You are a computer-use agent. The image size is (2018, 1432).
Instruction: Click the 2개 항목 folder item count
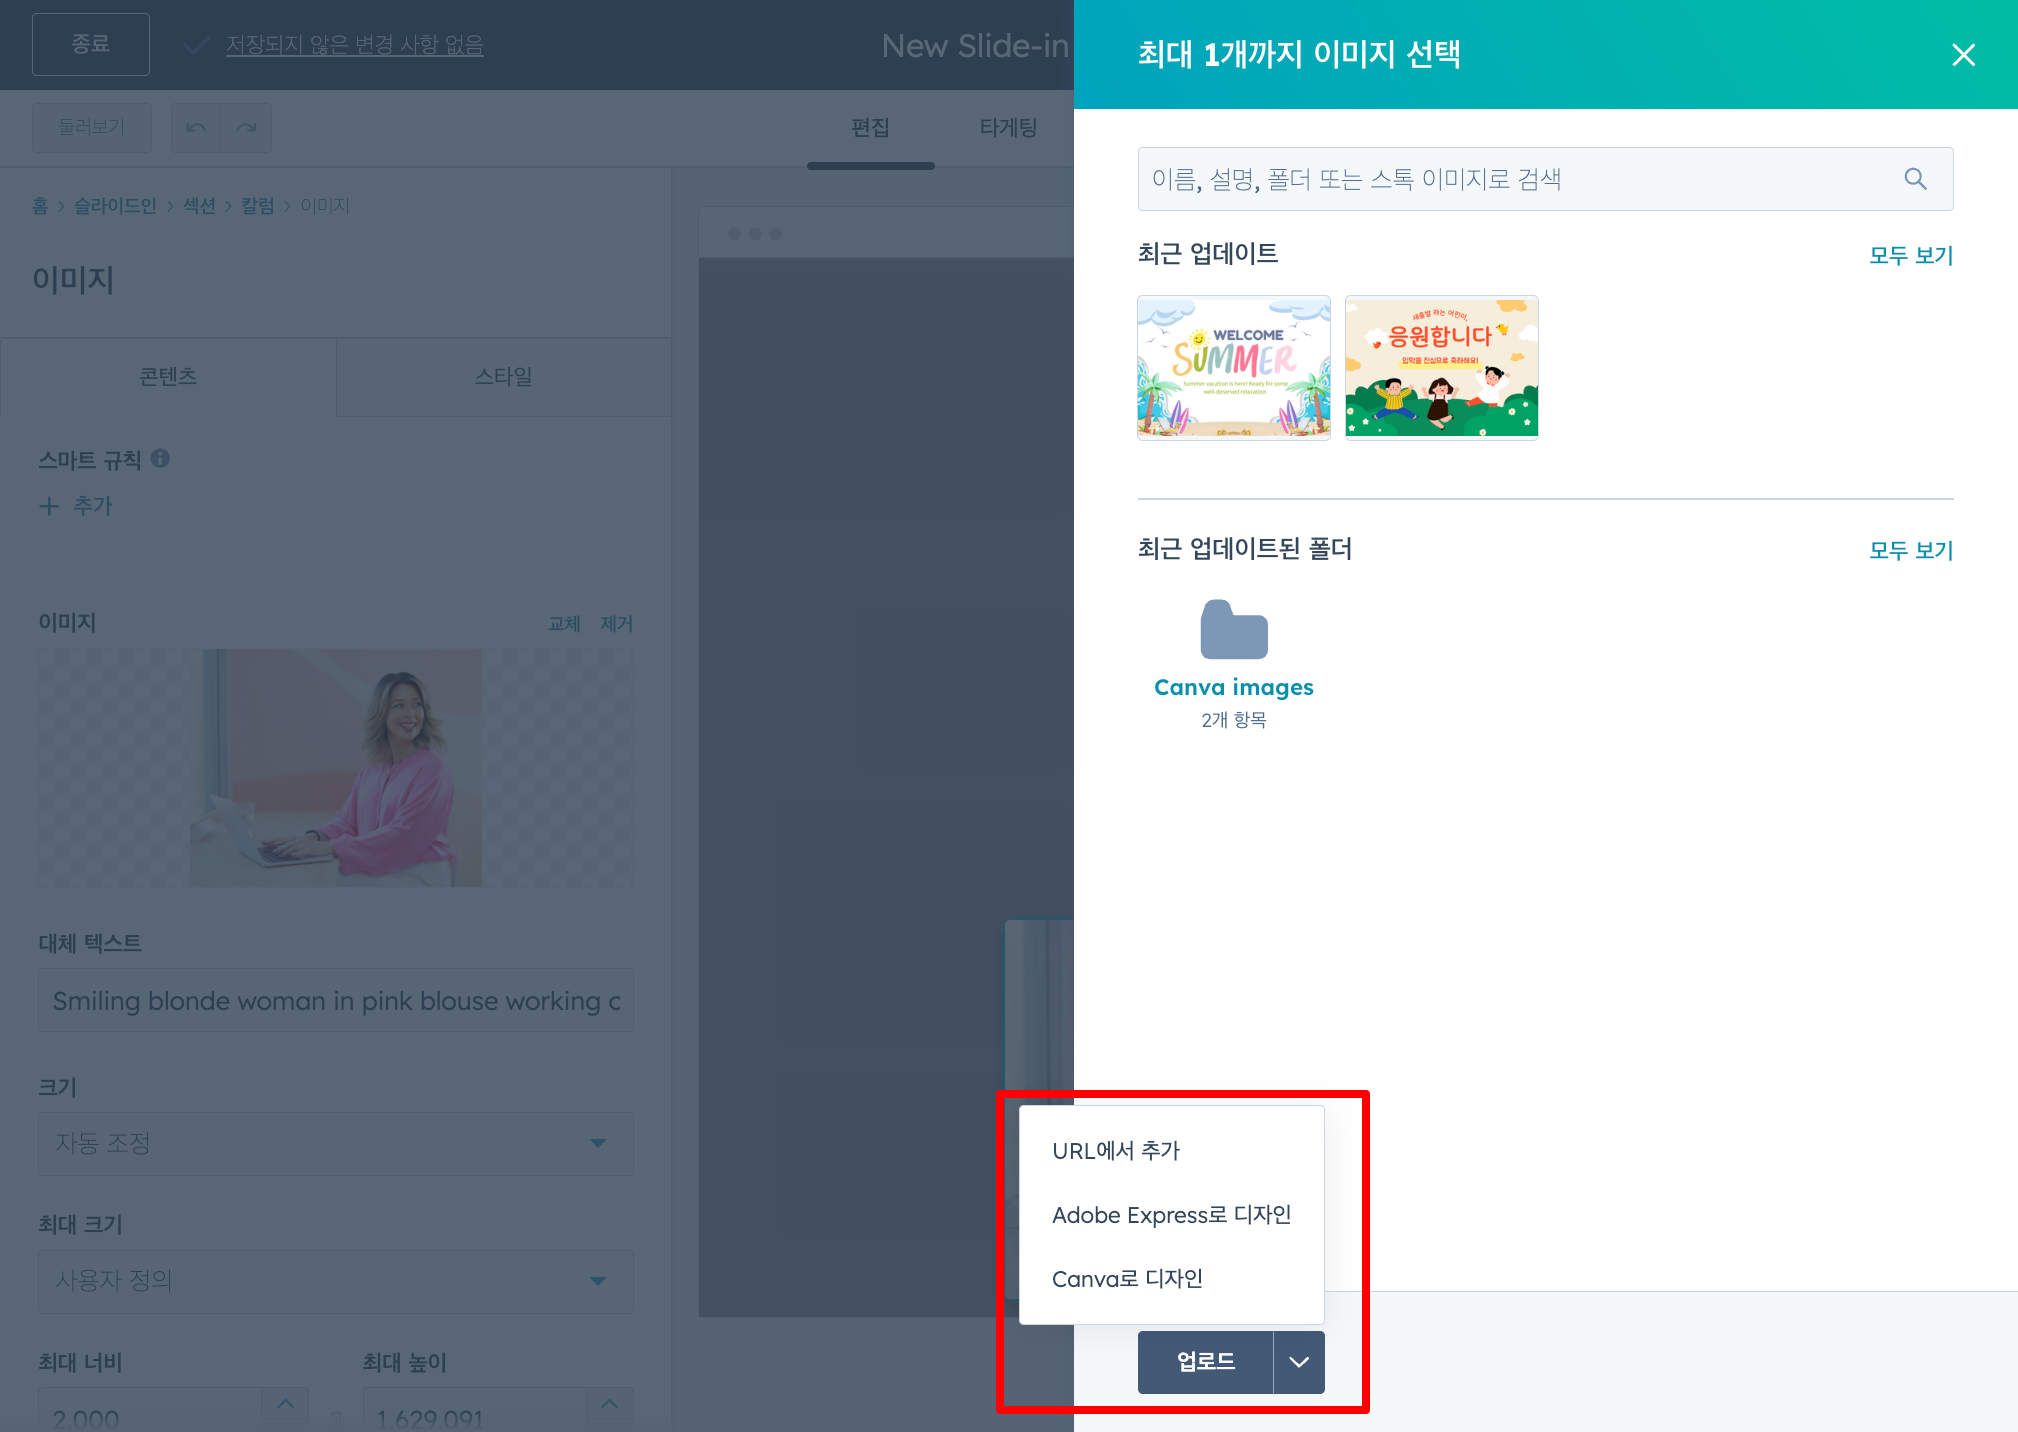[1234, 720]
